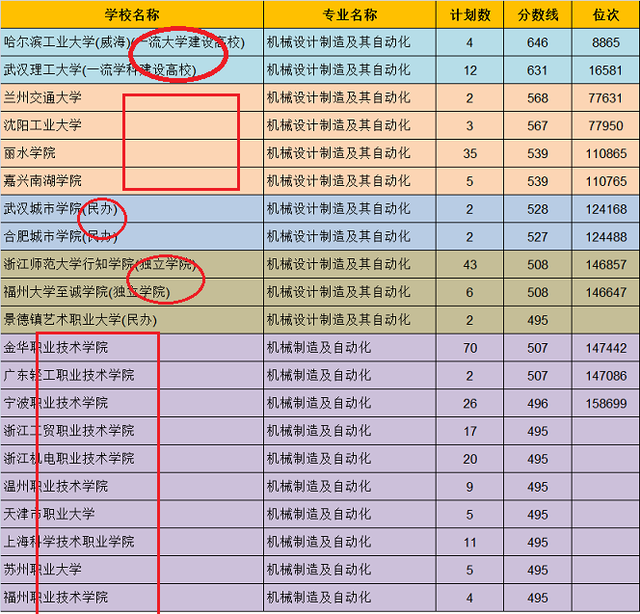Select the 景德镇艺术职业大学(民办) cell
640x614 pixels.
[132, 320]
